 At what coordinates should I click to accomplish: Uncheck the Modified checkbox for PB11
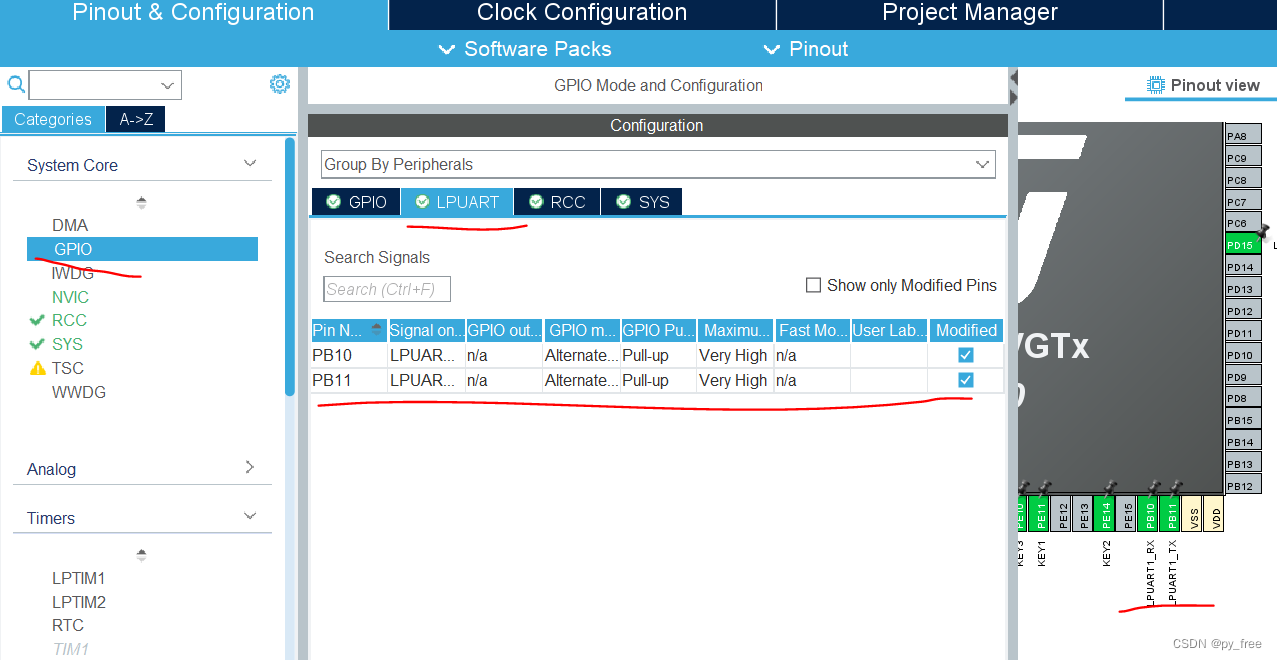click(x=964, y=379)
